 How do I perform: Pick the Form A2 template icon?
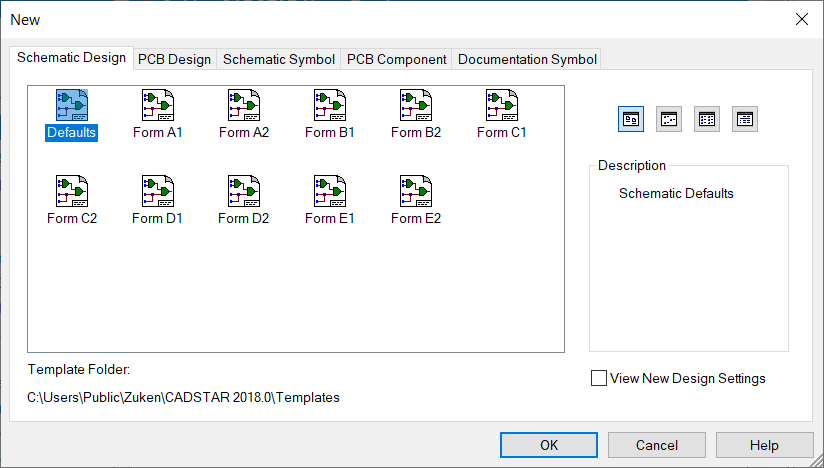point(244,105)
